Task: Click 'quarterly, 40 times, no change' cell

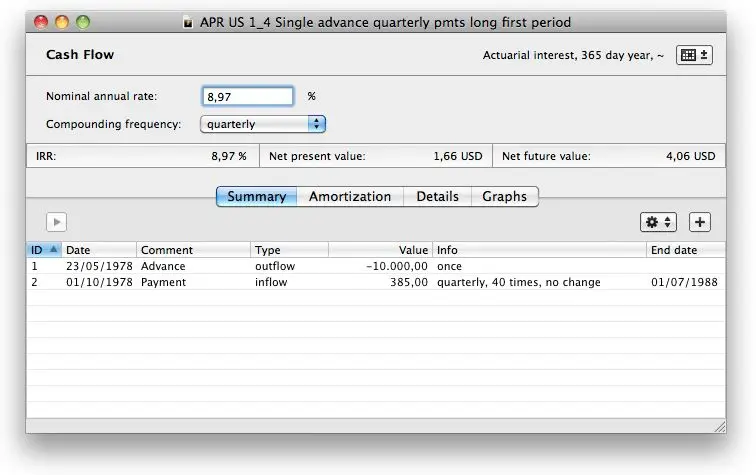Action: click(x=519, y=282)
